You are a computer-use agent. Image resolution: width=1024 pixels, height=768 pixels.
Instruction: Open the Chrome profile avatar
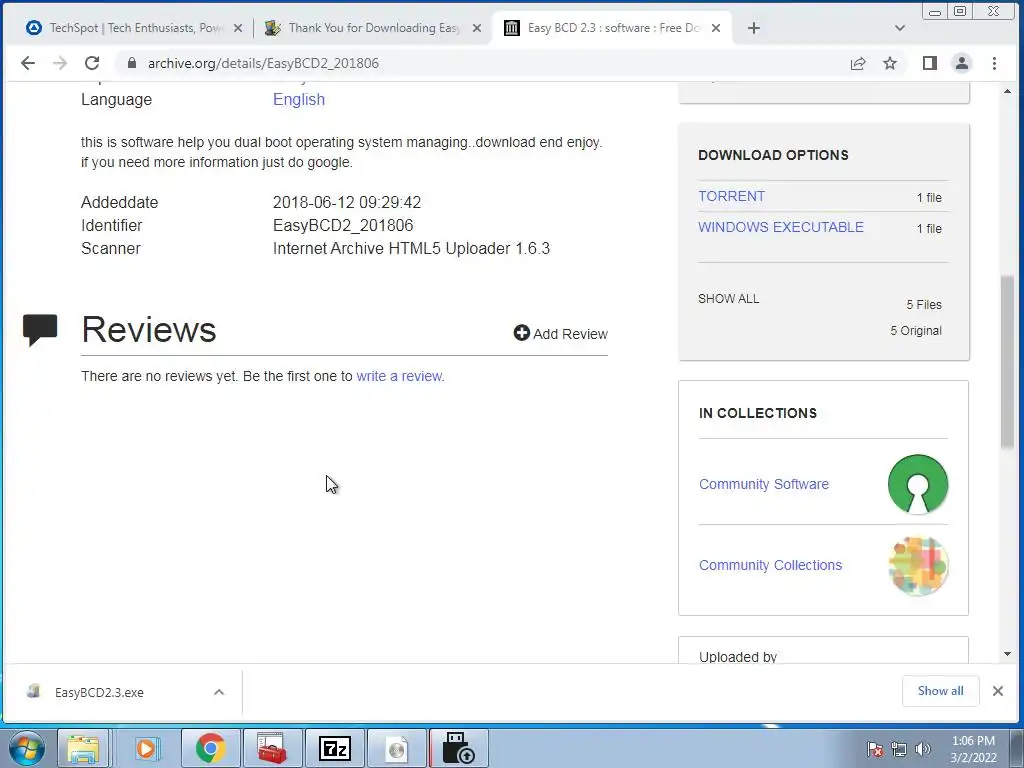962,63
